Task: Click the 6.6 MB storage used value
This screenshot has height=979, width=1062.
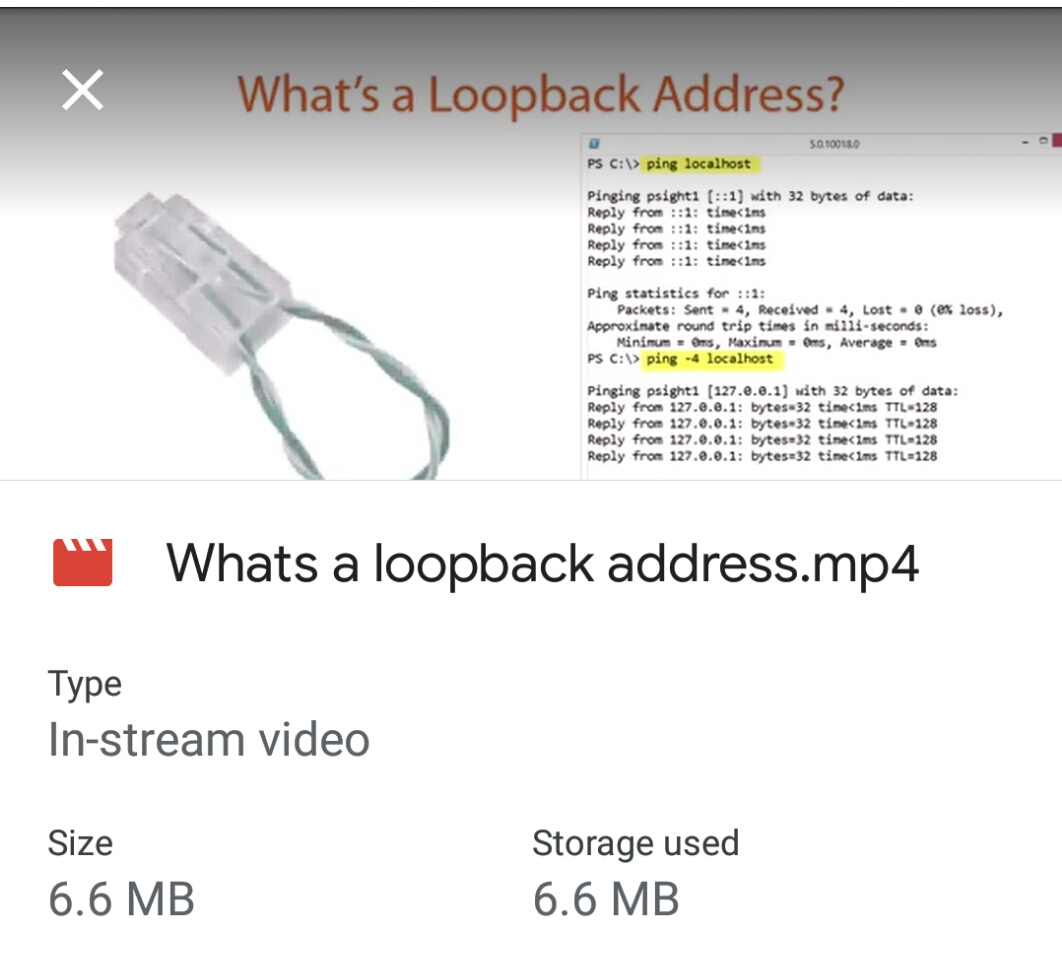Action: coord(606,899)
